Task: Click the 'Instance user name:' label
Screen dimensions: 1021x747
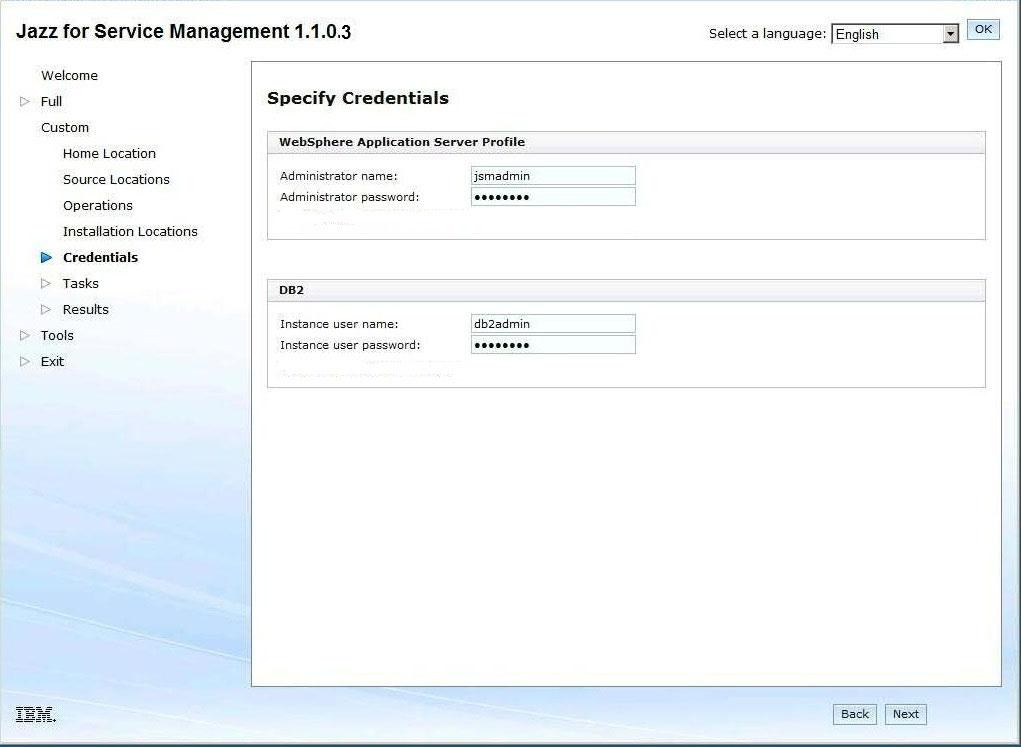Action: [x=339, y=324]
